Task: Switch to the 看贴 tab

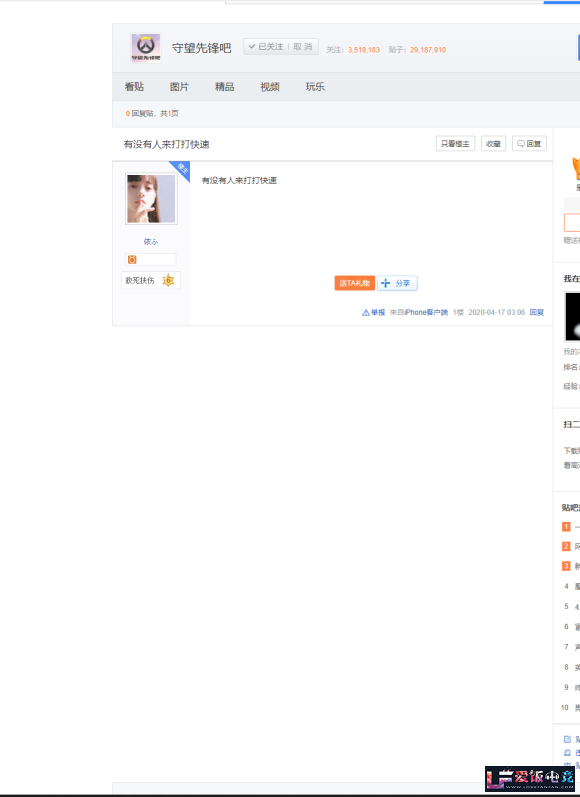Action: [134, 86]
